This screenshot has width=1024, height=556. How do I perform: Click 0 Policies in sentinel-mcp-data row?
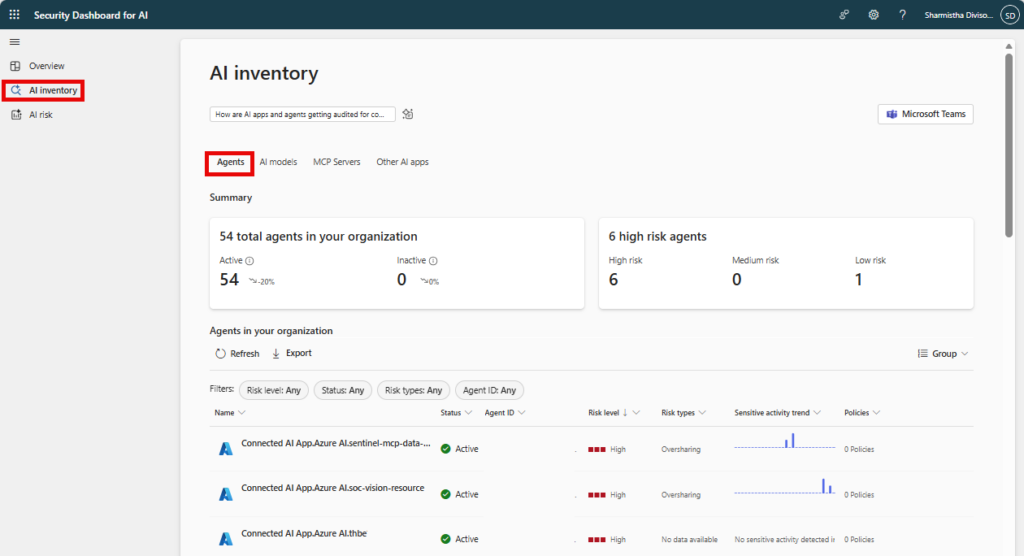pyautogui.click(x=859, y=450)
